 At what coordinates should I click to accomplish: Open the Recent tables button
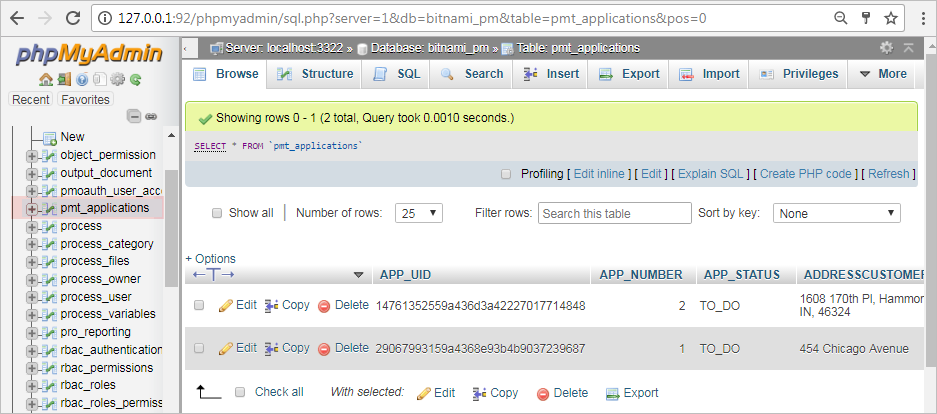31,99
